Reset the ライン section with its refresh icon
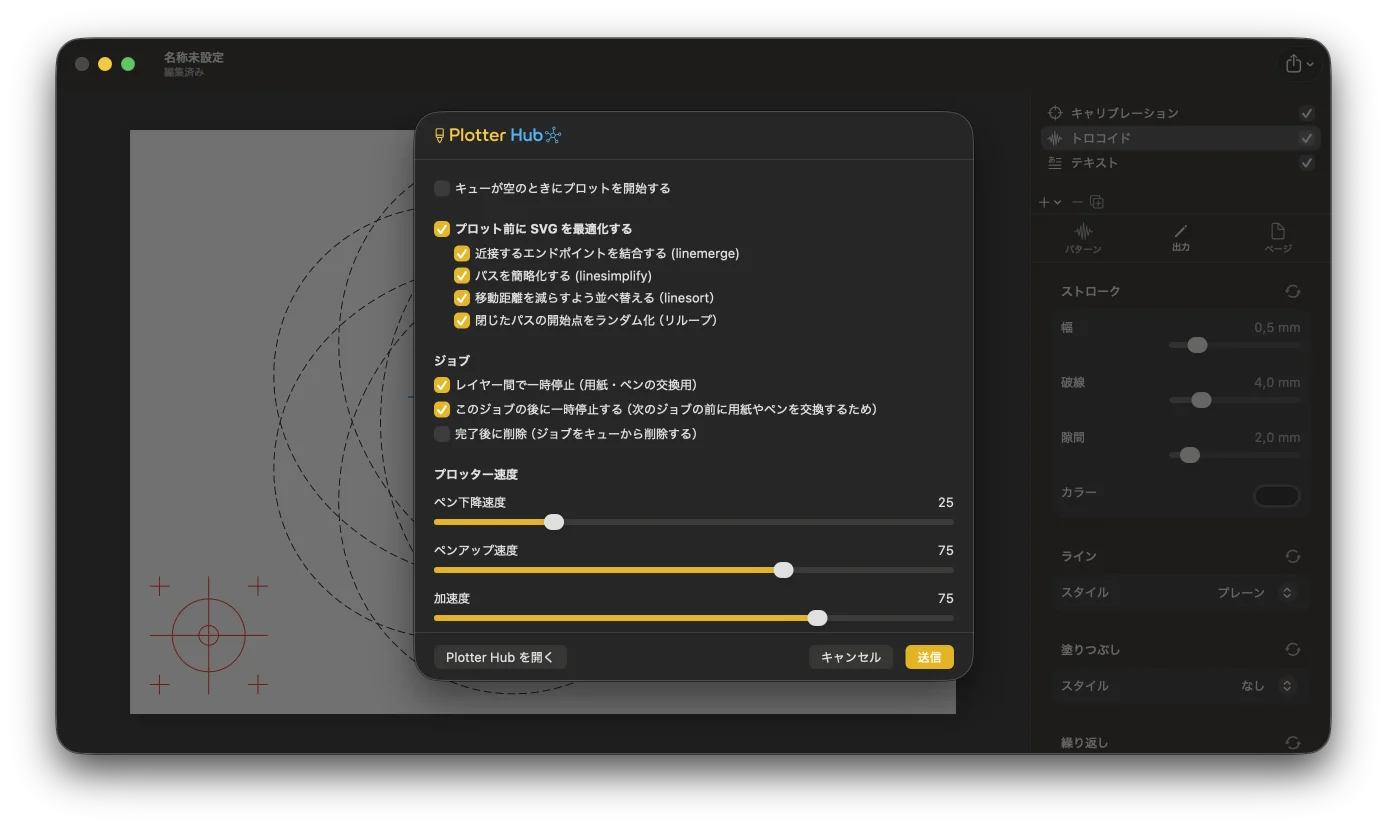Image resolution: width=1387 pixels, height=828 pixels. click(1293, 556)
